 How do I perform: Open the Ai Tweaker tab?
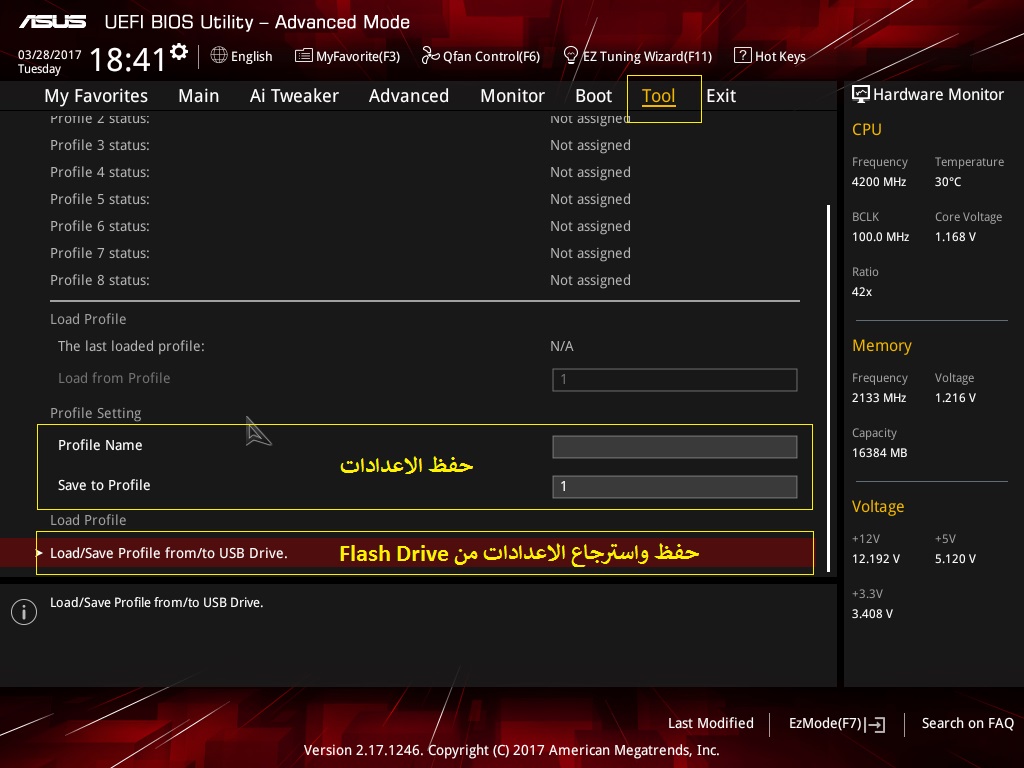tap(294, 96)
